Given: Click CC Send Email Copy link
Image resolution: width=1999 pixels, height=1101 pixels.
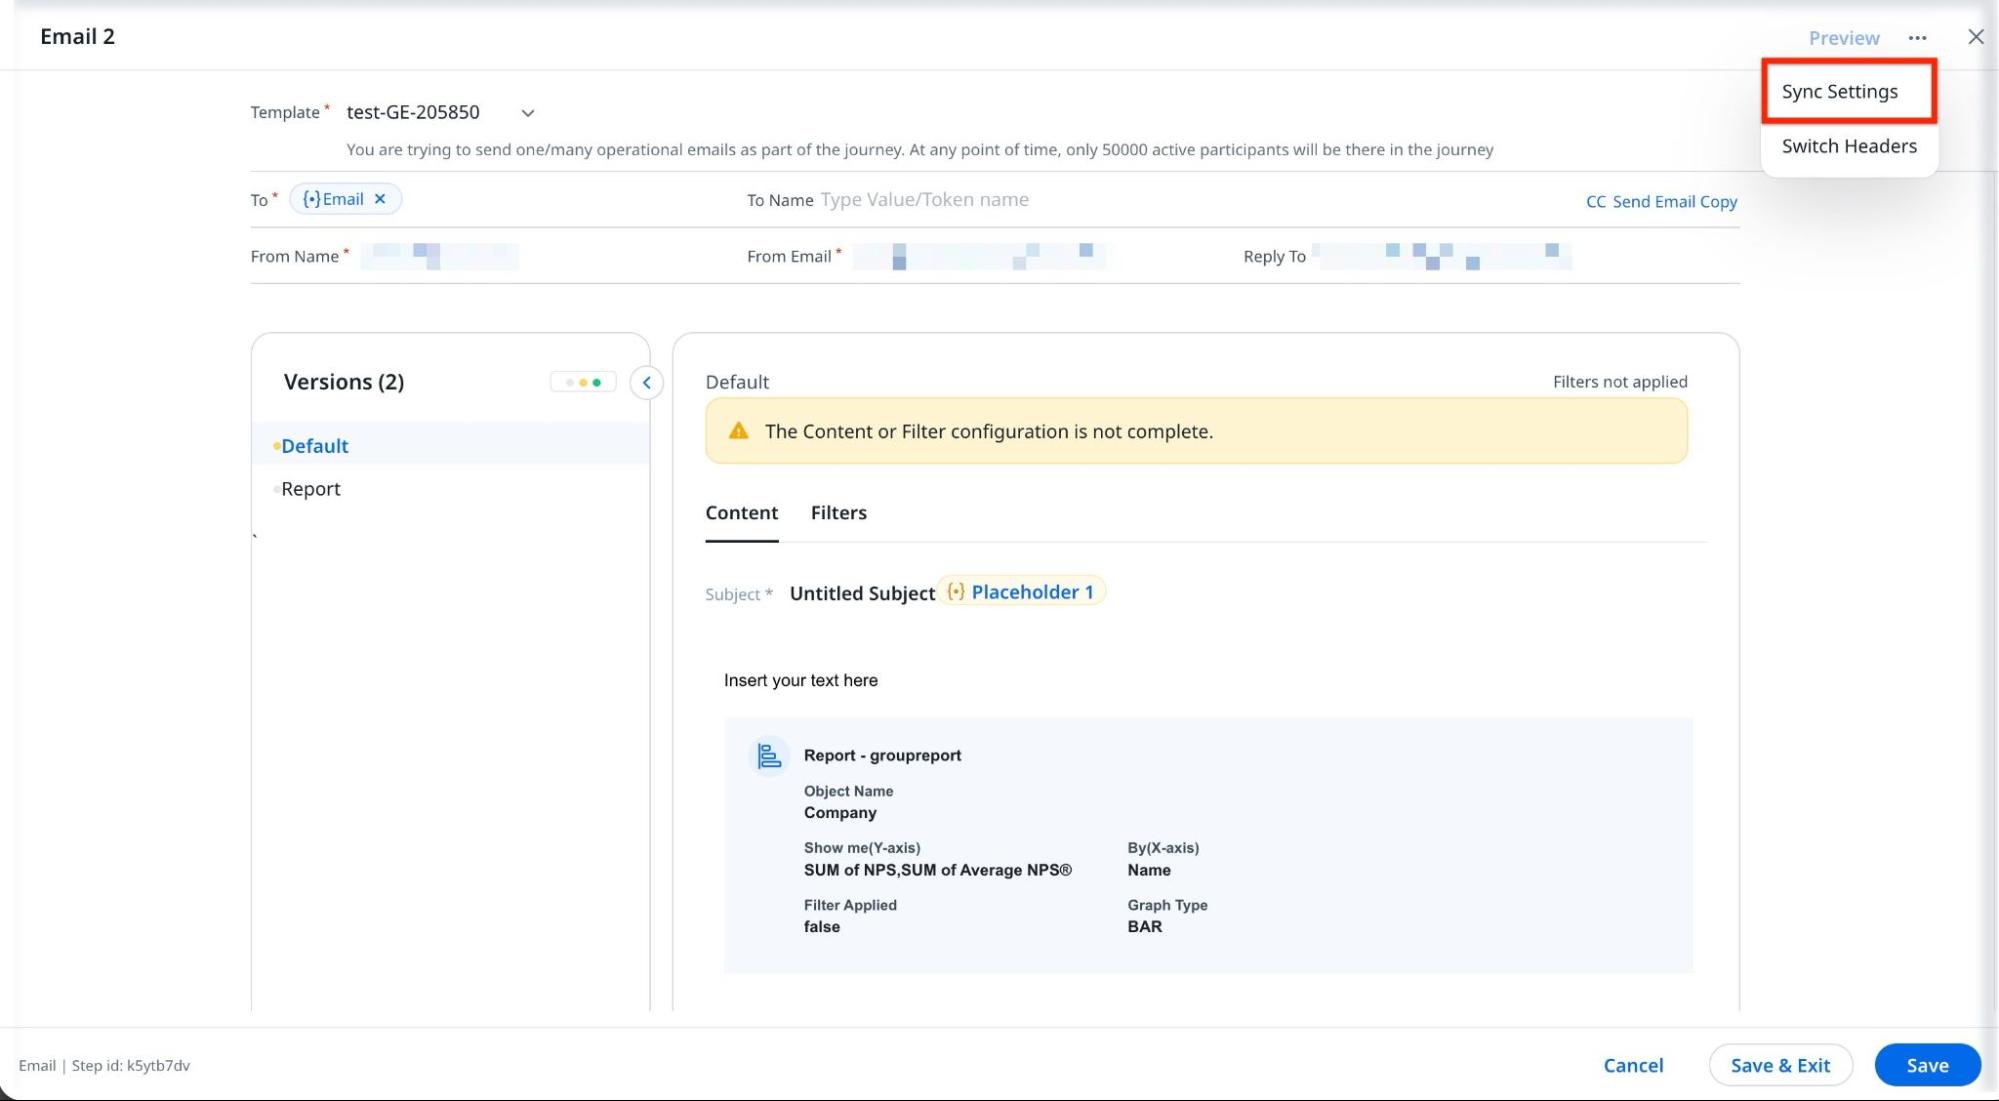Looking at the screenshot, I should pyautogui.click(x=1660, y=201).
